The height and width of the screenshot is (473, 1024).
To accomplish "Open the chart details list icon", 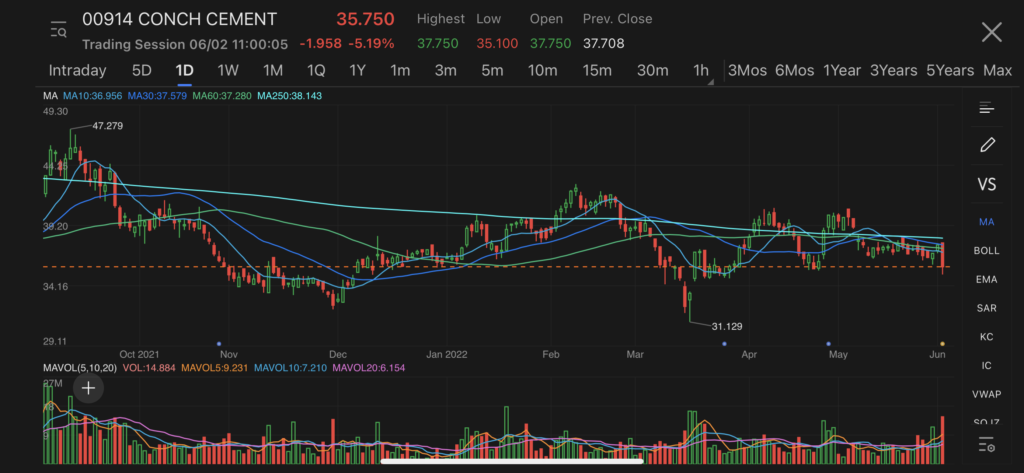I will 986,108.
